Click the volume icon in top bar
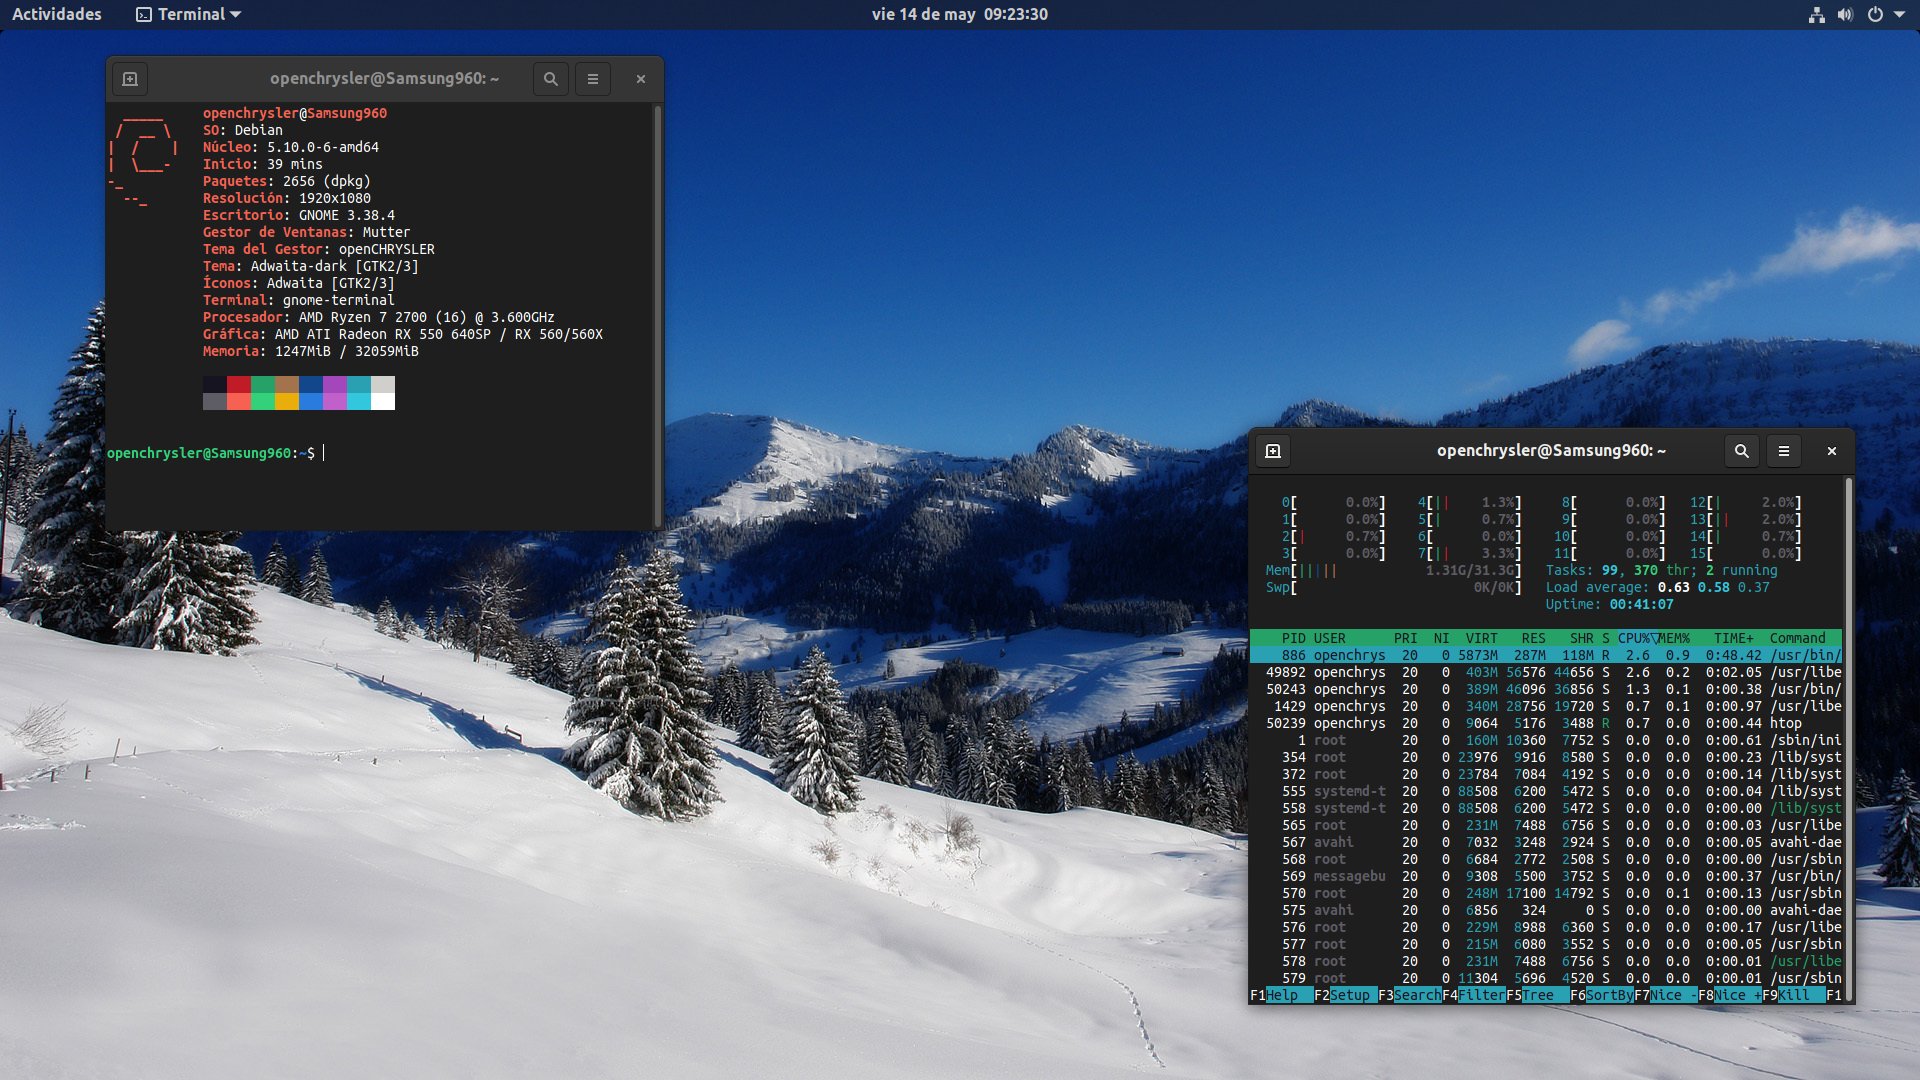 (x=1845, y=15)
